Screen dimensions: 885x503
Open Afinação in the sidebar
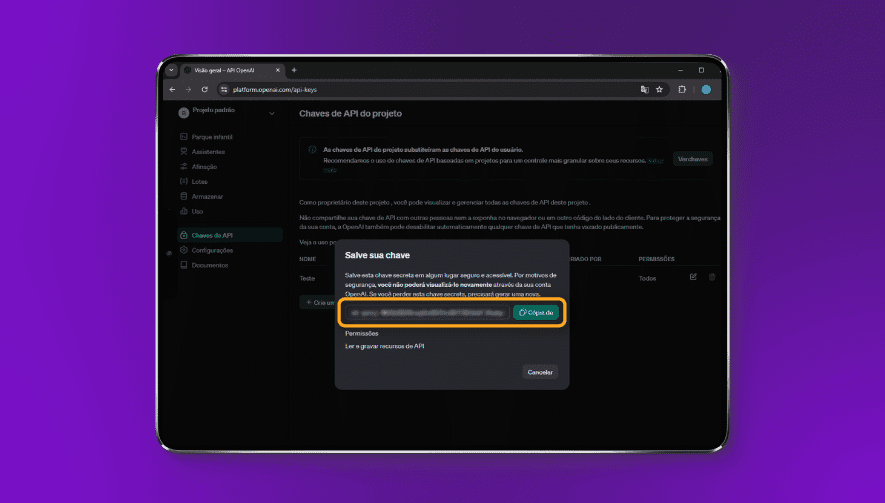(x=198, y=167)
